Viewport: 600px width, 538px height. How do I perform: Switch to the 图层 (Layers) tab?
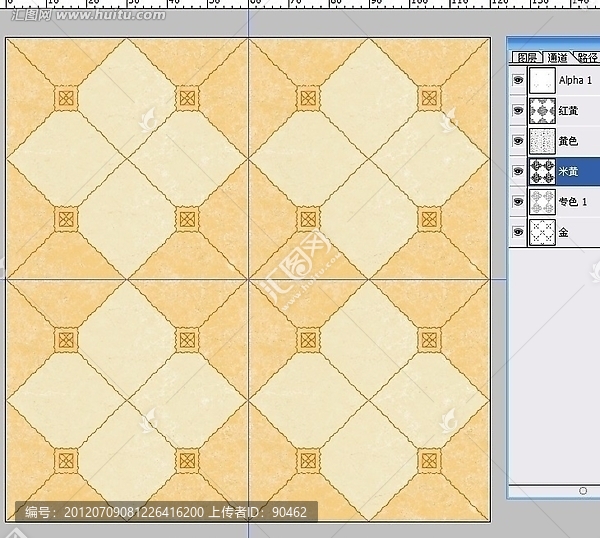[x=527, y=57]
